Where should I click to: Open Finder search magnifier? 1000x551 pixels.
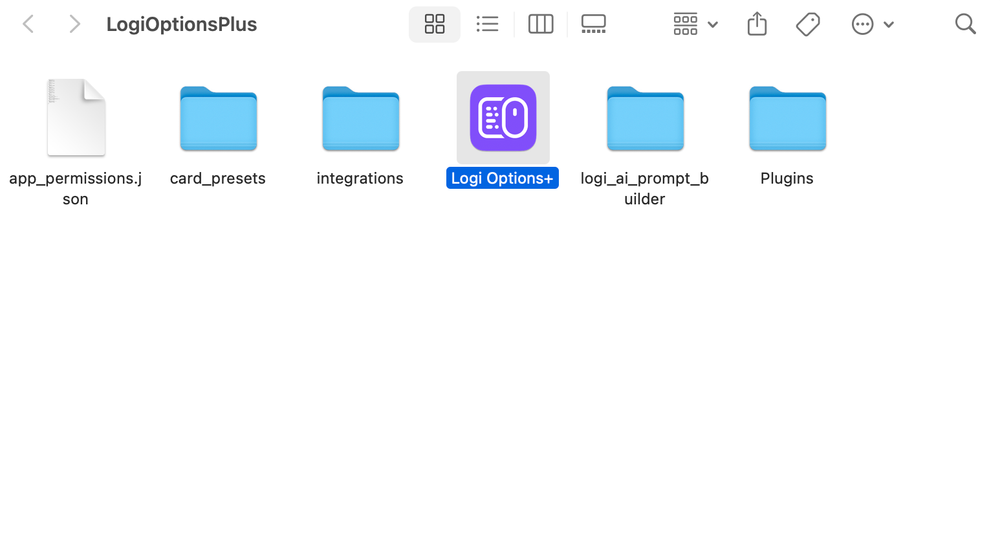click(x=965, y=24)
